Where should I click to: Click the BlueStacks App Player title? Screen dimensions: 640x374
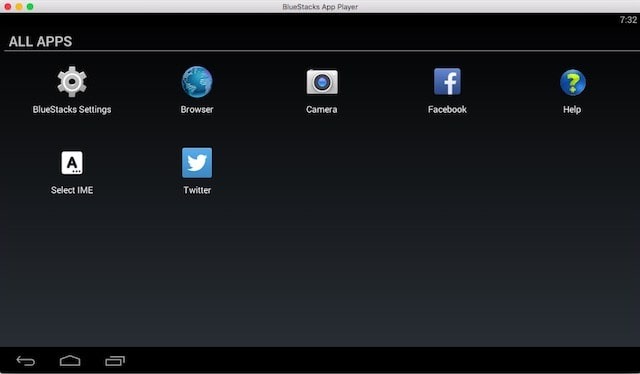[x=320, y=7]
